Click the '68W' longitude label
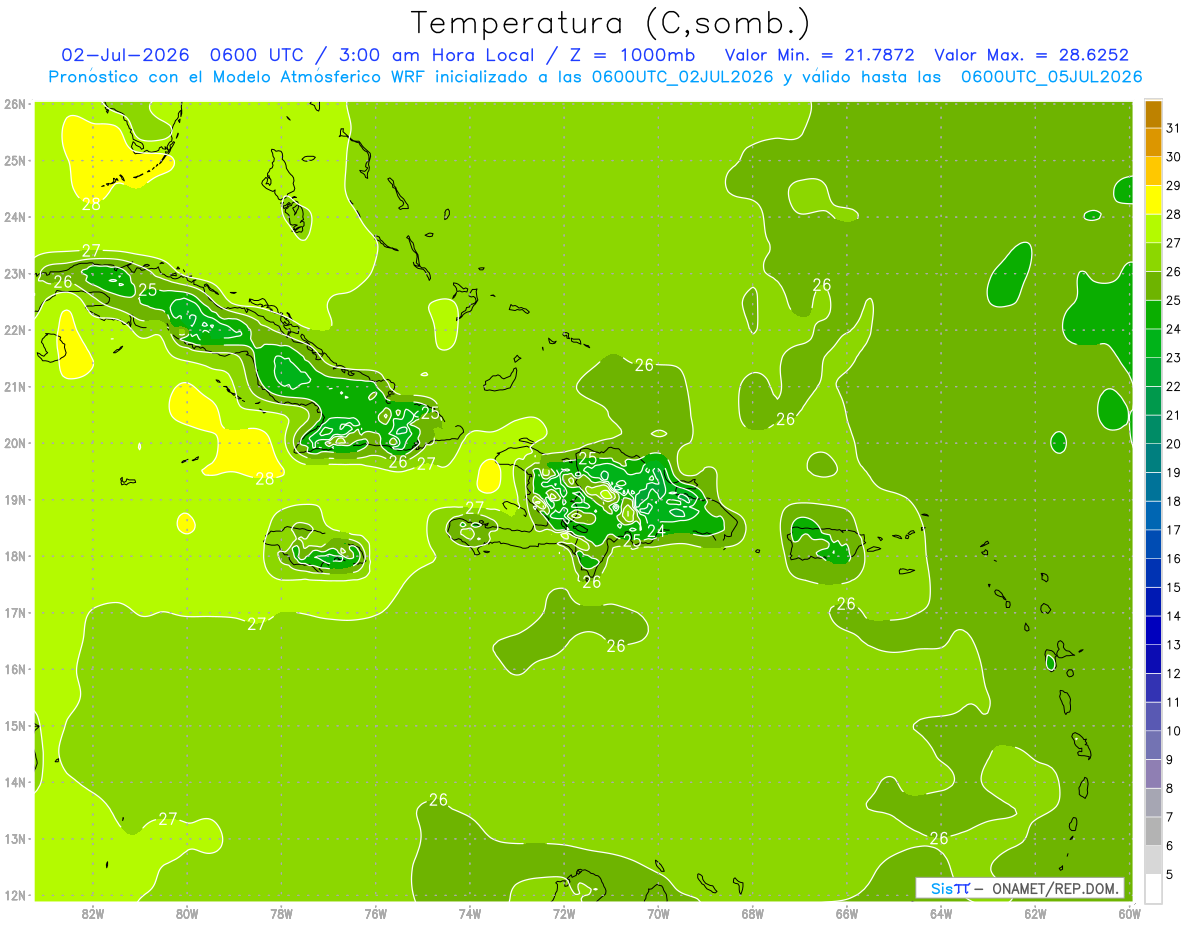Viewport: 1200px width, 927px height. (x=753, y=913)
